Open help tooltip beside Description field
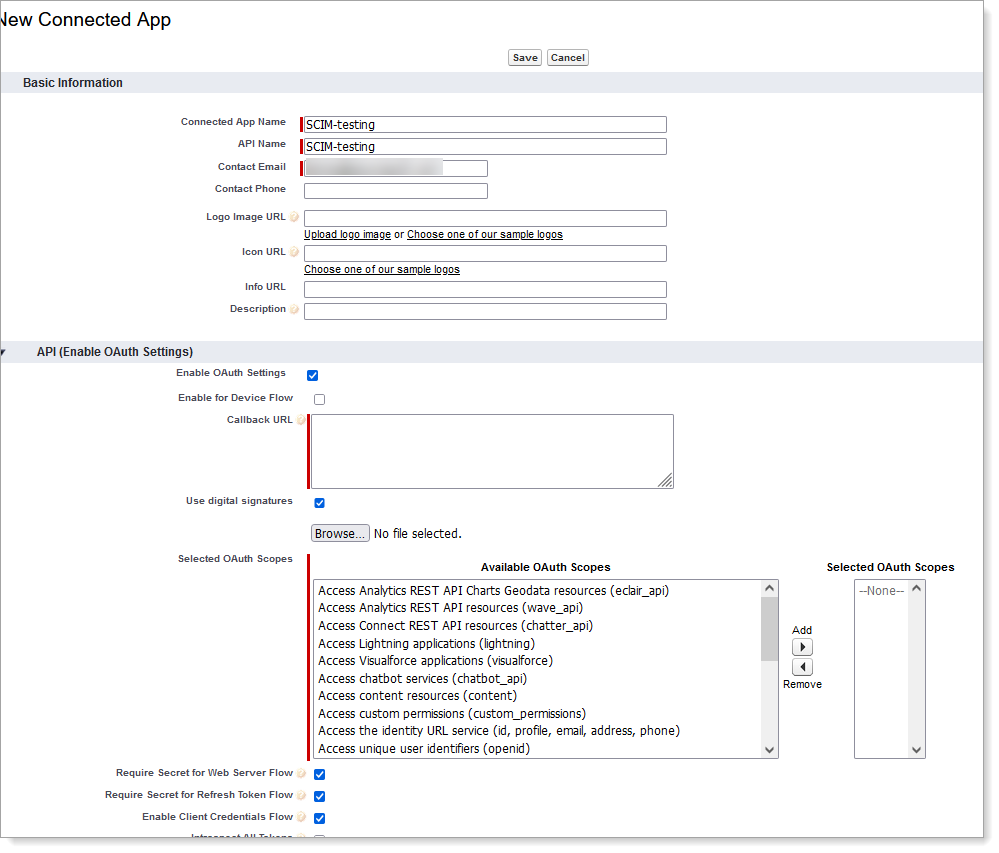The height and width of the screenshot is (853, 999). (296, 309)
